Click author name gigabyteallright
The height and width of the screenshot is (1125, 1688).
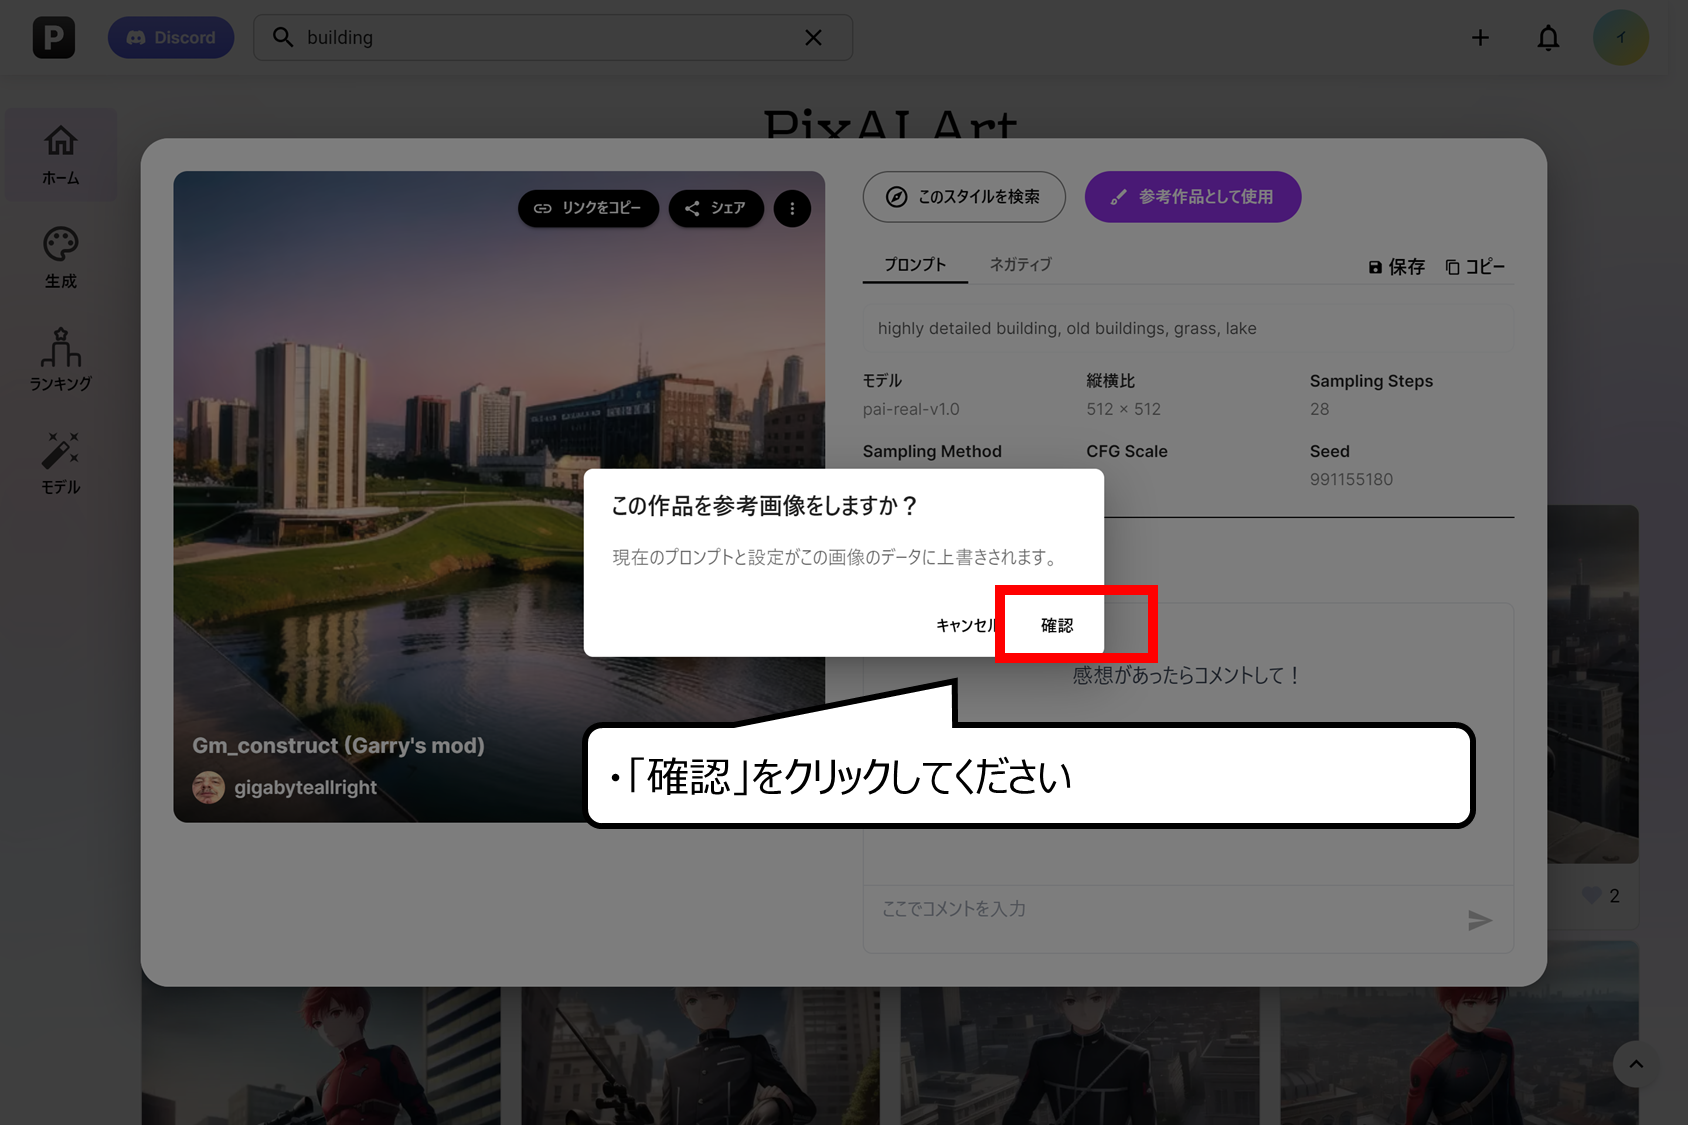pyautogui.click(x=305, y=788)
